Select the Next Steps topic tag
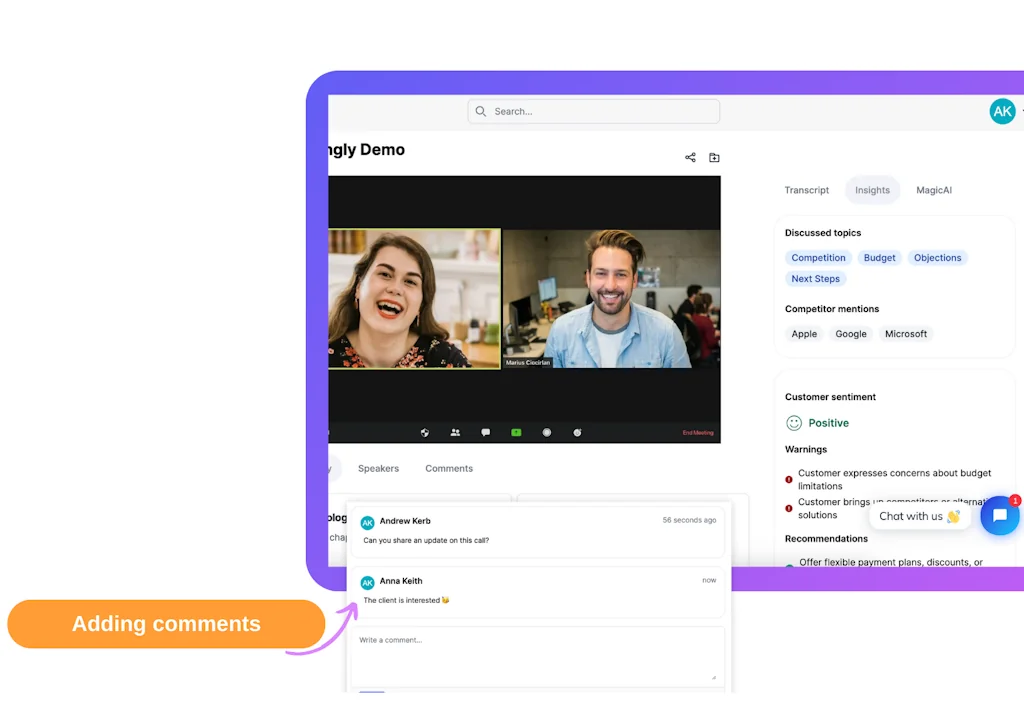Image resolution: width=1024 pixels, height=704 pixels. point(815,279)
